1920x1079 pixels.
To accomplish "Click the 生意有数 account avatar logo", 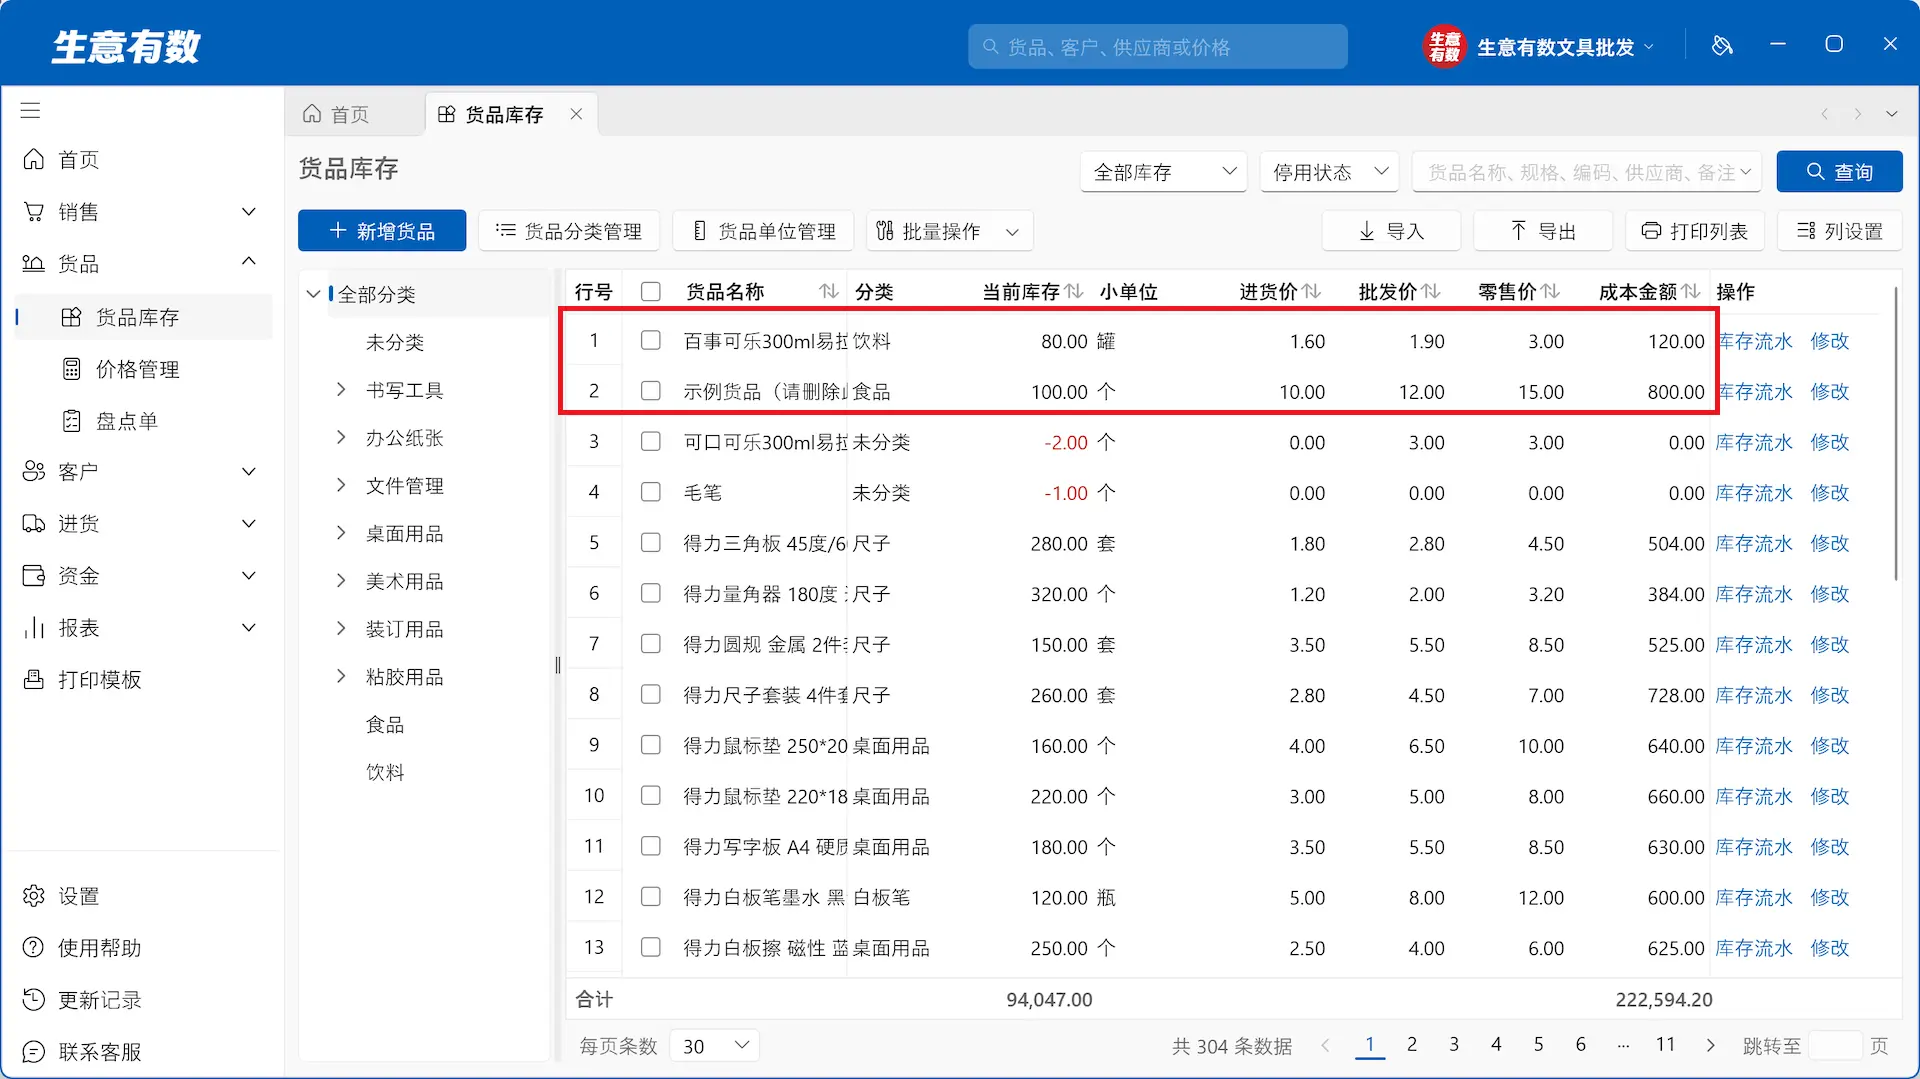I will [1444, 46].
